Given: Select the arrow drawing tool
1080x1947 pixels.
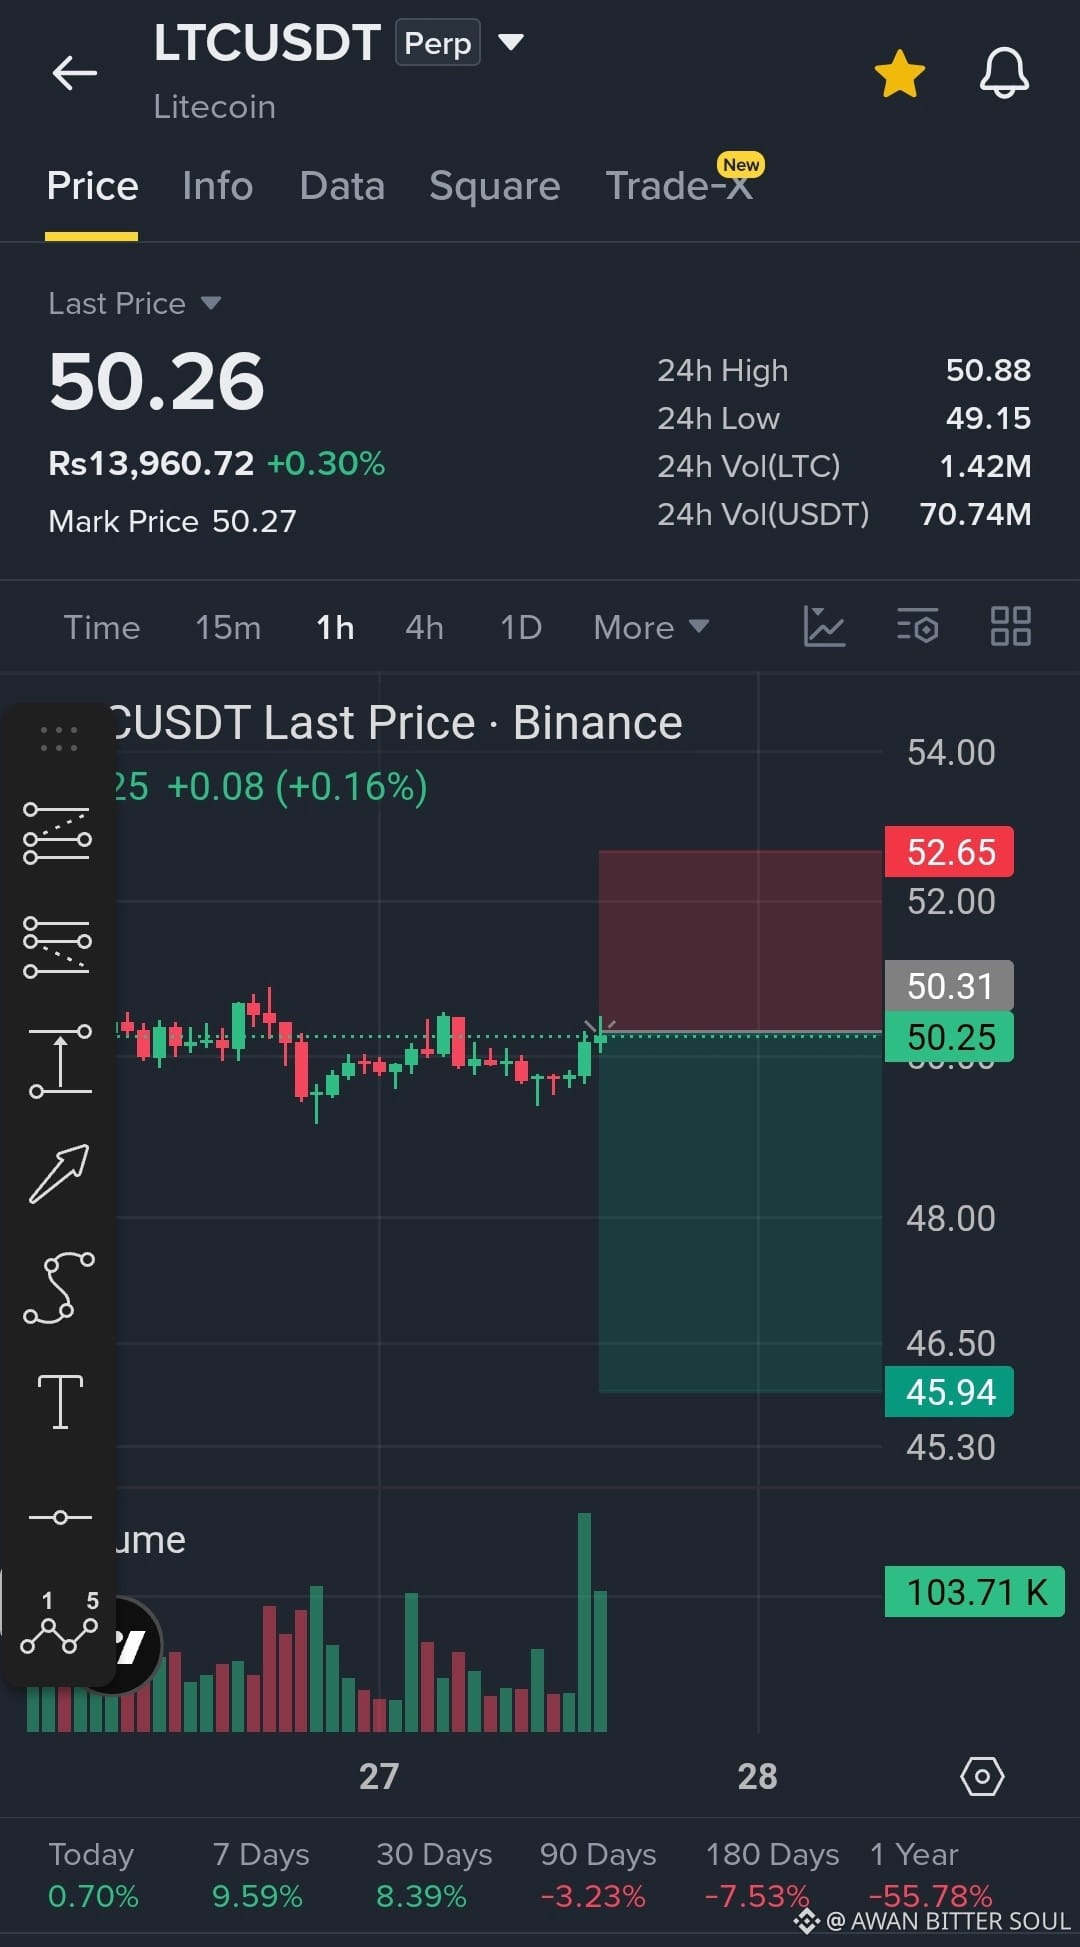Looking at the screenshot, I should click(x=59, y=1174).
